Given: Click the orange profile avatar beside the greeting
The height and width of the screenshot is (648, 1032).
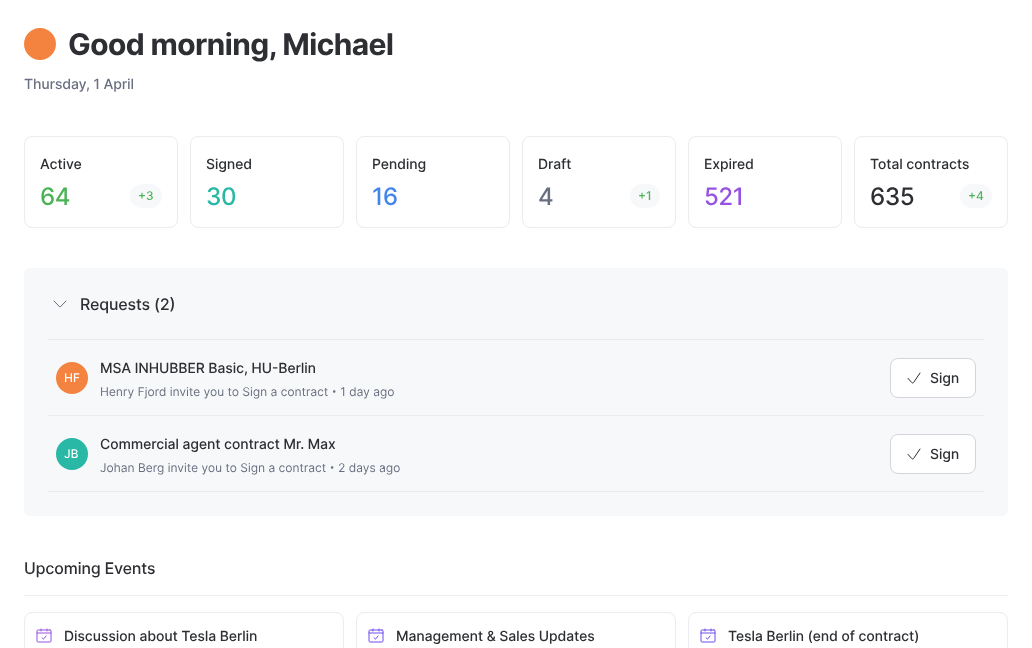Looking at the screenshot, I should click(39, 44).
